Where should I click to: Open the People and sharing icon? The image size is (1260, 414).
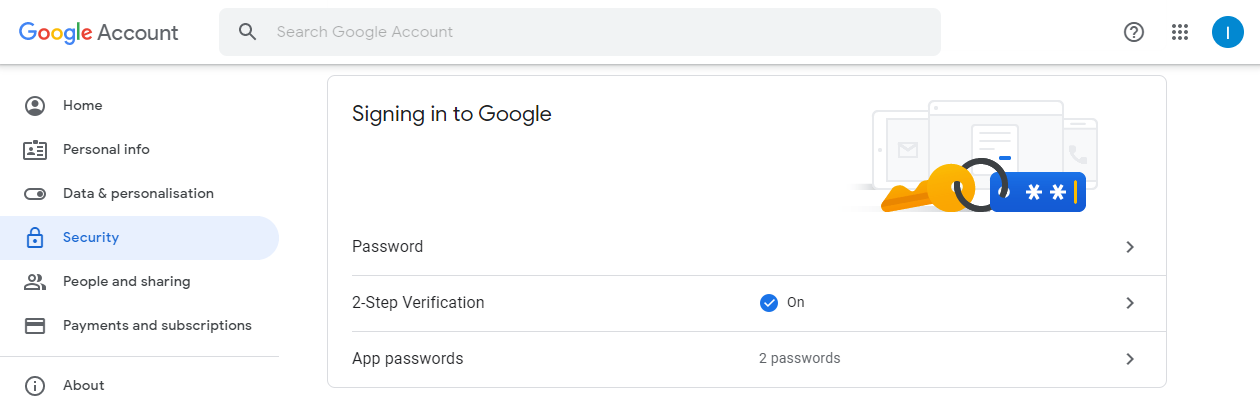[x=35, y=282]
